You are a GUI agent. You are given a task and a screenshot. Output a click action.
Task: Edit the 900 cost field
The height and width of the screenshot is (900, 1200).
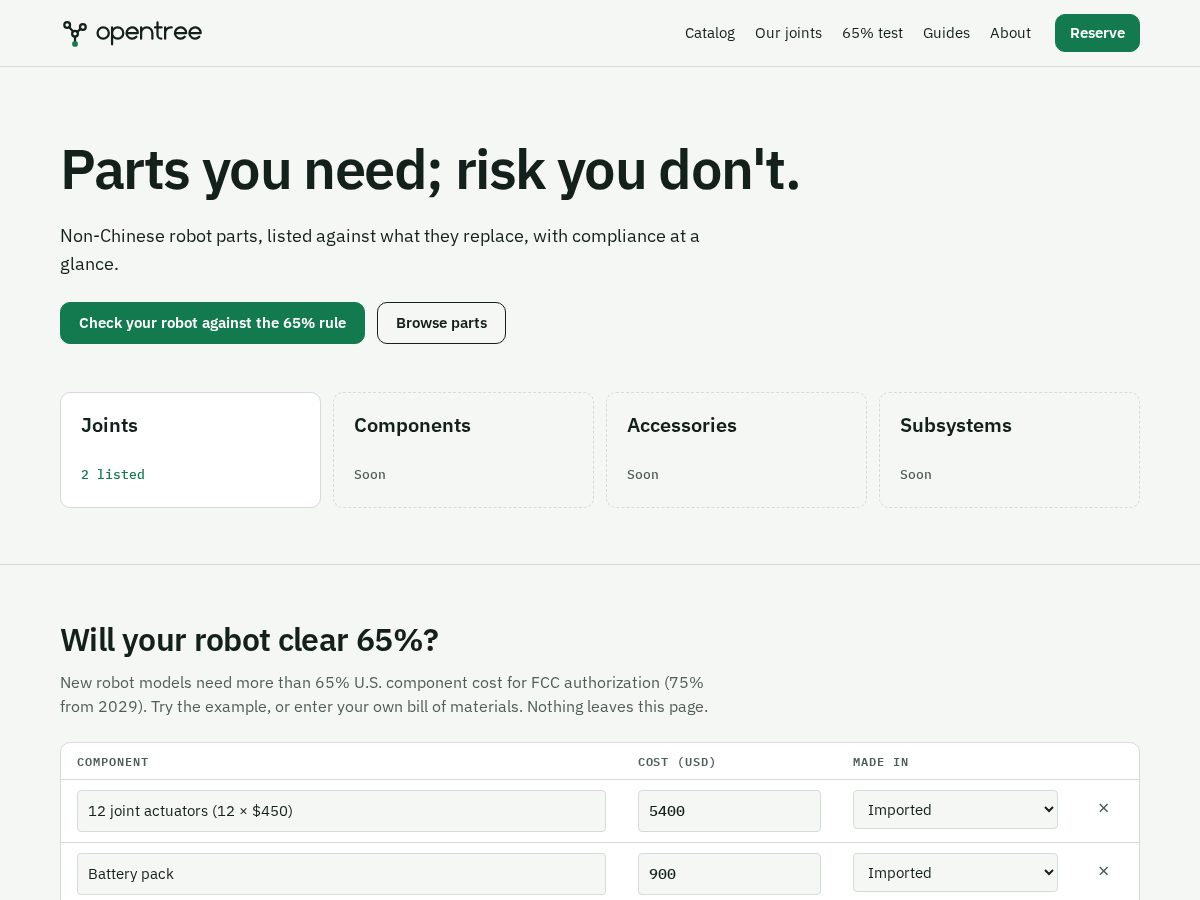(x=729, y=874)
